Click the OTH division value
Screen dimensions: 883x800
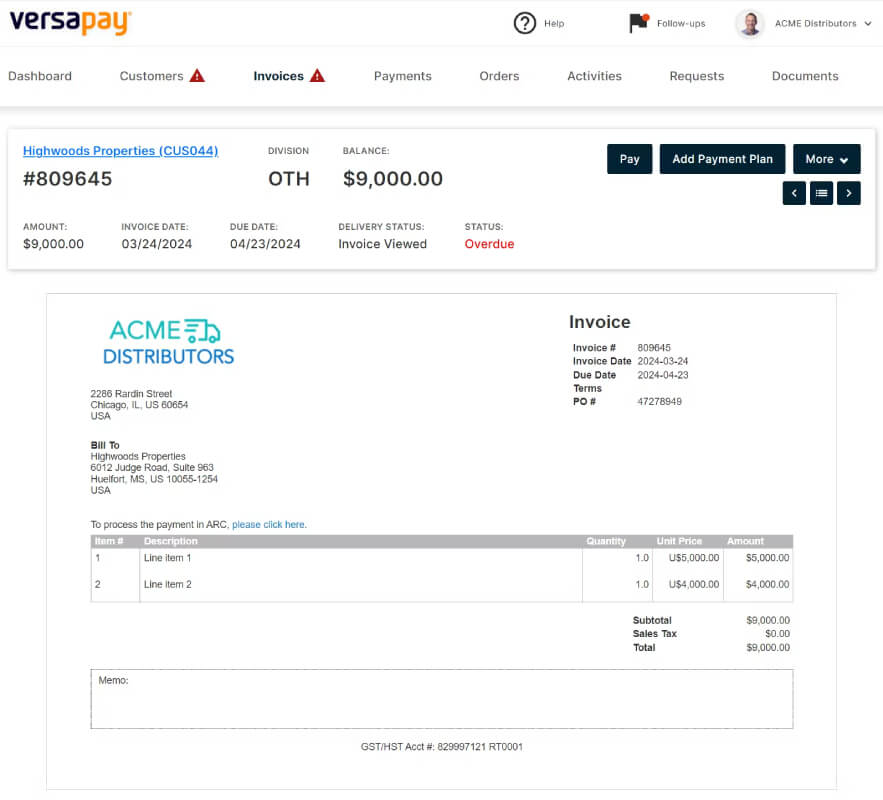click(x=289, y=179)
